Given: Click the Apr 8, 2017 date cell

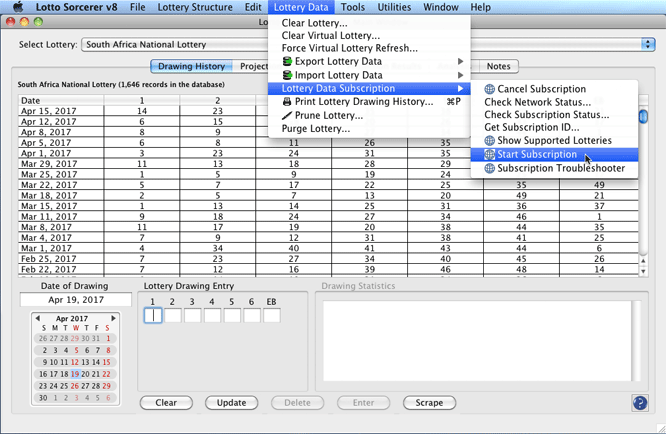Looking at the screenshot, I should pos(61,132).
